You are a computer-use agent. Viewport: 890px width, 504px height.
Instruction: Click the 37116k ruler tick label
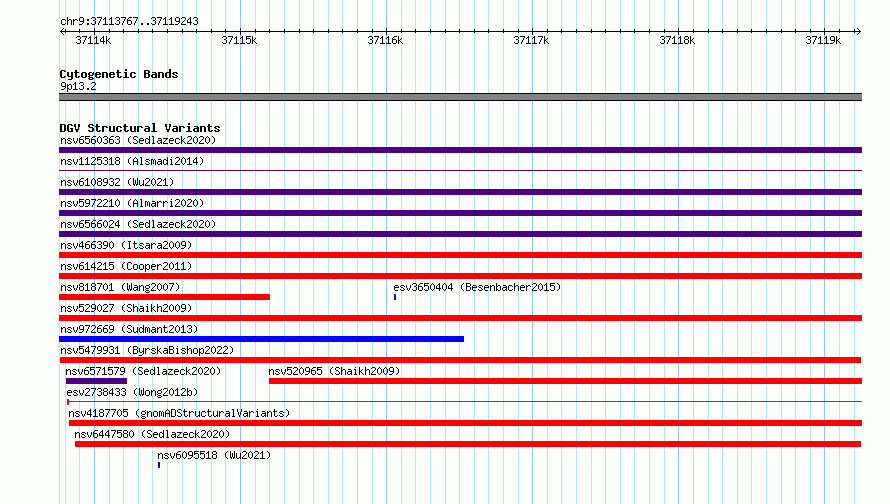(x=385, y=40)
